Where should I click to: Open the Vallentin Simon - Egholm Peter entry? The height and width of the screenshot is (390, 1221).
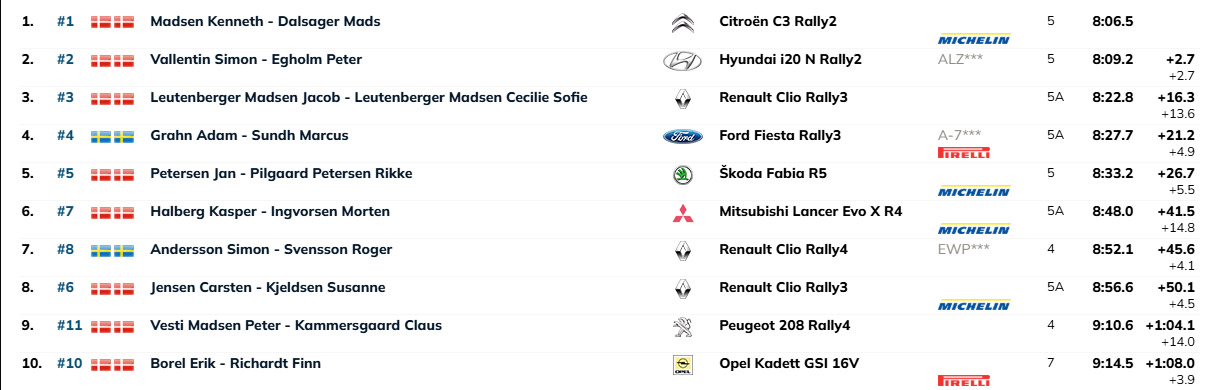(x=255, y=59)
